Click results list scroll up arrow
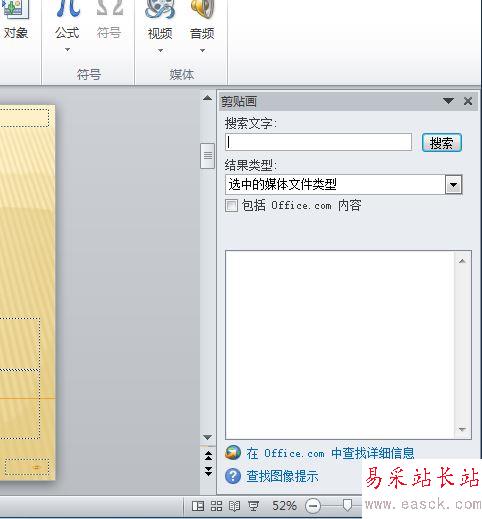Screen dimensions: 482x519 pyautogui.click(x=462, y=261)
